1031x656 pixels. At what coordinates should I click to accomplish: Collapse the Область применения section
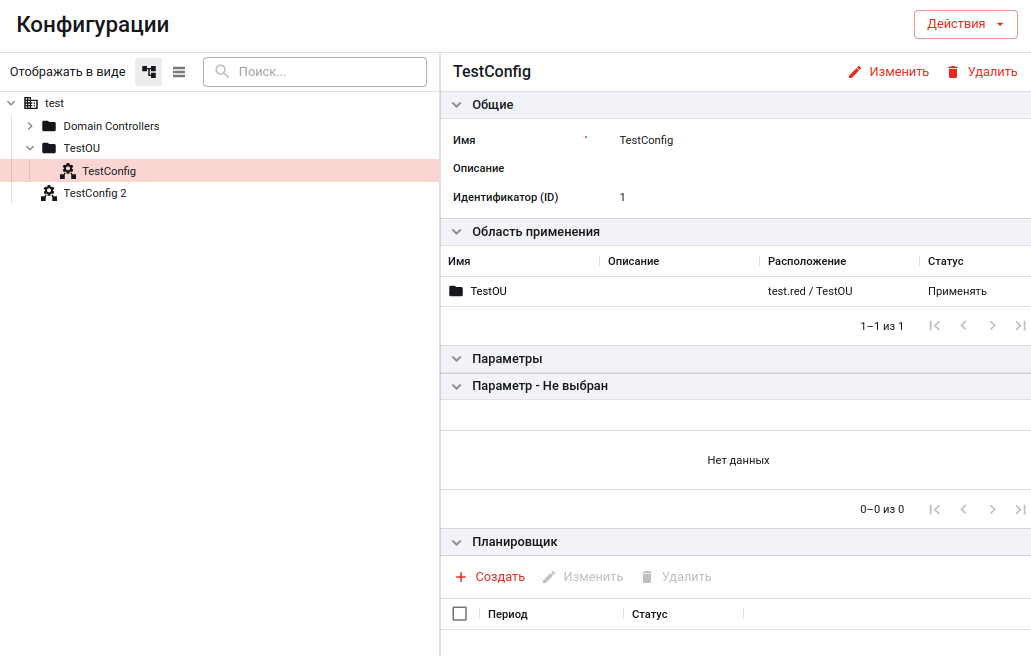click(x=456, y=232)
